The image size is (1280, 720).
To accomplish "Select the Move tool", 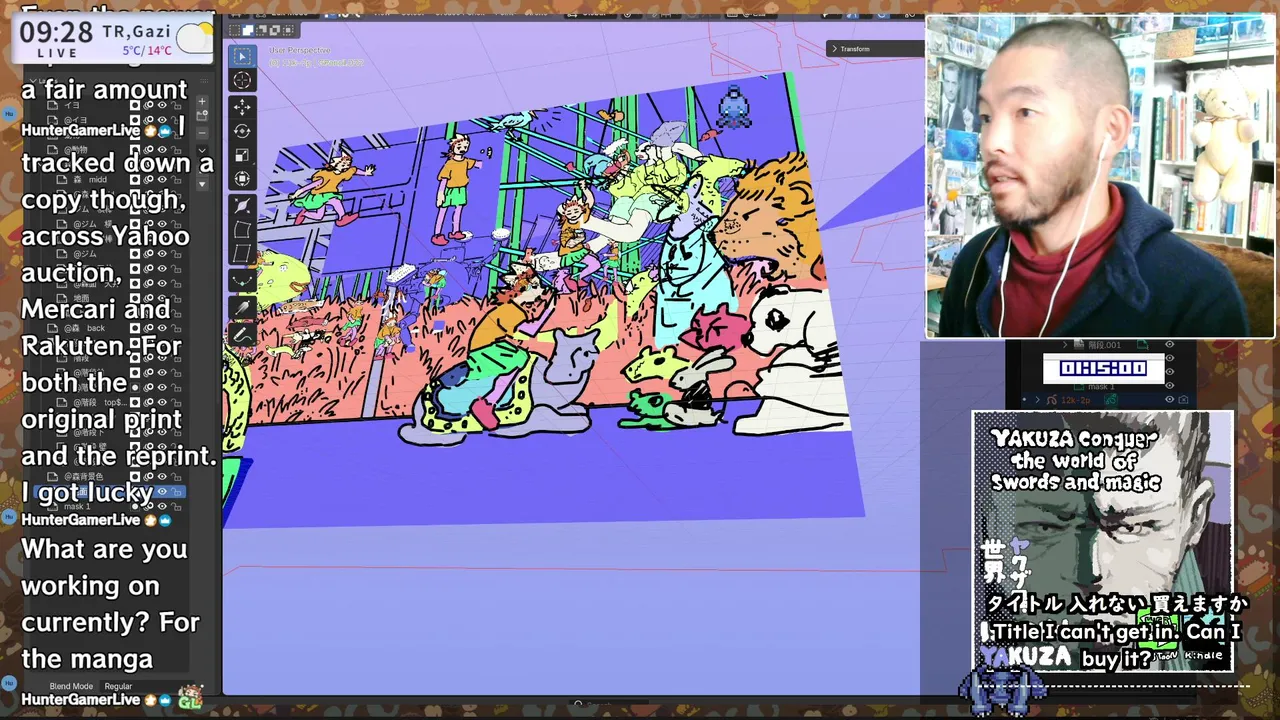I will pyautogui.click(x=242, y=106).
